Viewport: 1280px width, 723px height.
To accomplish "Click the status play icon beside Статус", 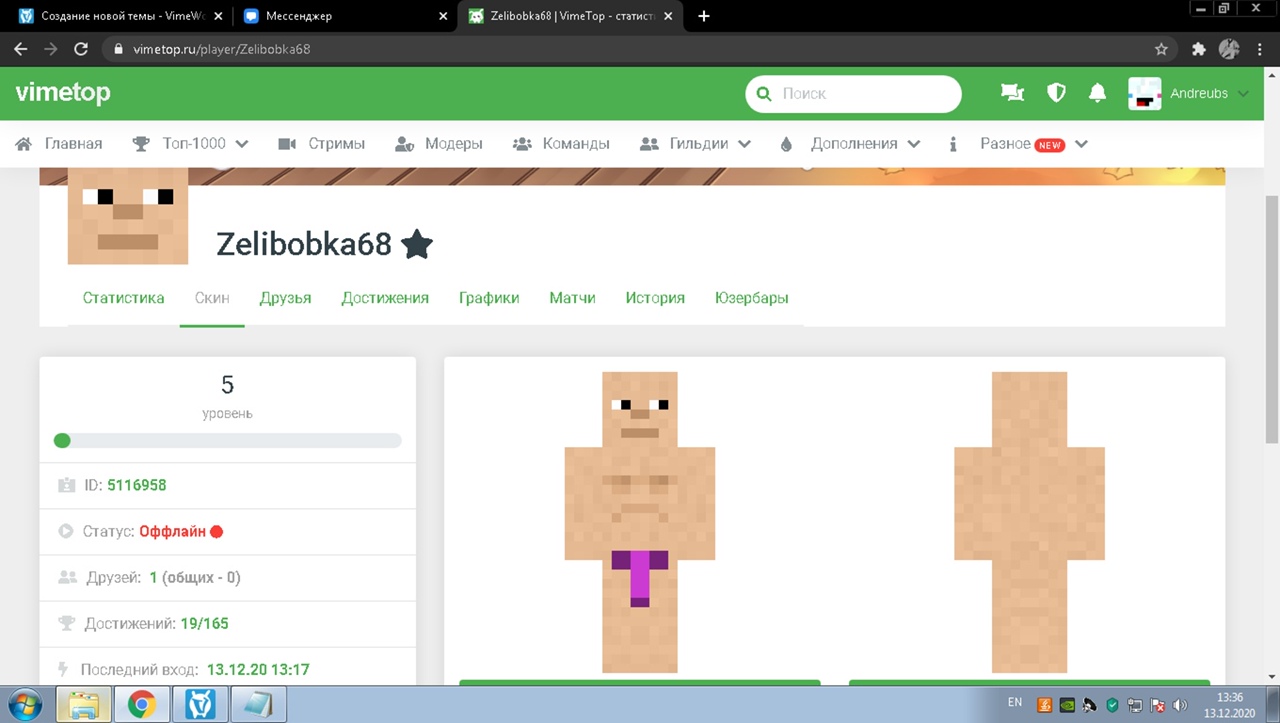I will [66, 531].
